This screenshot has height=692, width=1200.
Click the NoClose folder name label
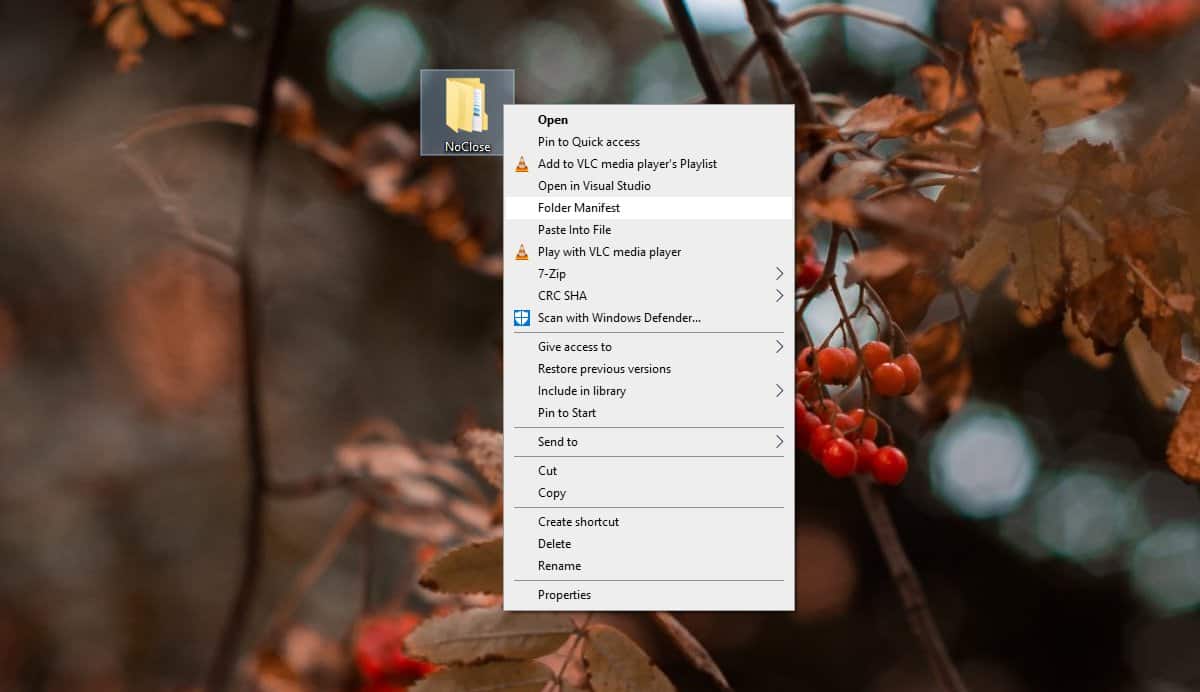pyautogui.click(x=467, y=147)
